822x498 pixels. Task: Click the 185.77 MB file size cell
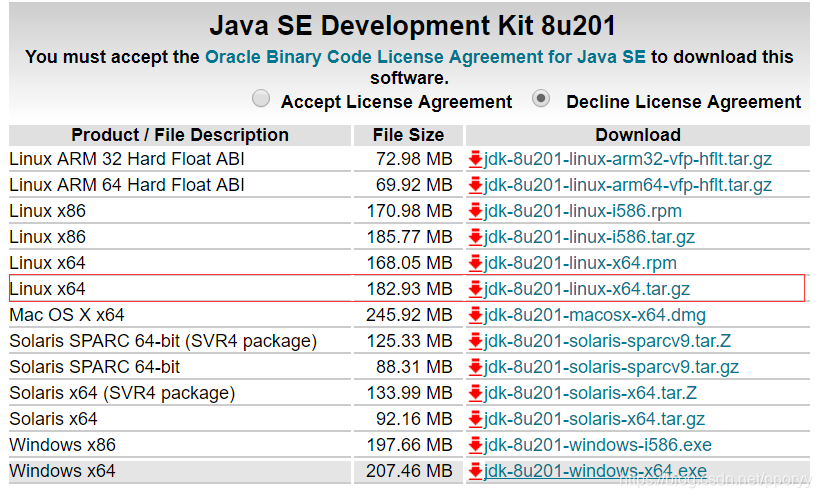click(x=409, y=237)
